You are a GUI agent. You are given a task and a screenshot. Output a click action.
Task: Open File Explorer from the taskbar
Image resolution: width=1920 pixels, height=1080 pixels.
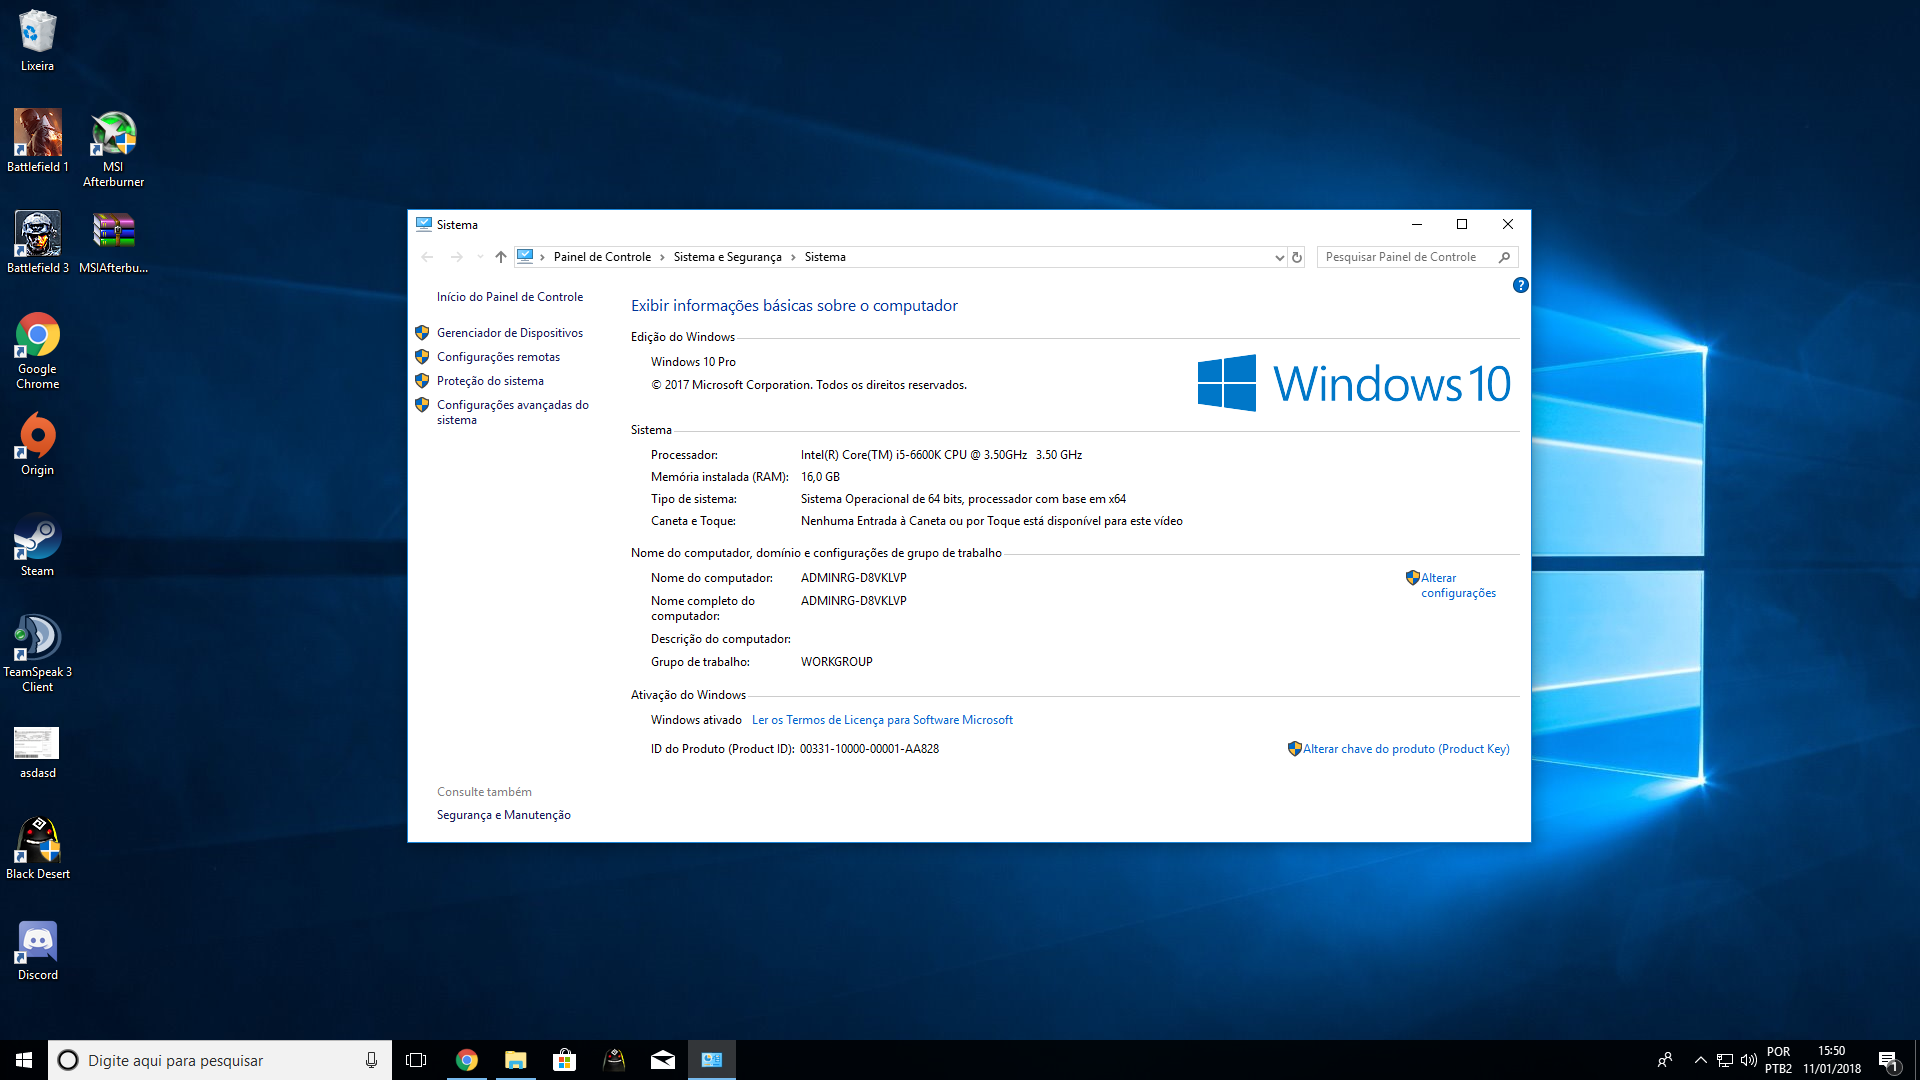tap(515, 1060)
